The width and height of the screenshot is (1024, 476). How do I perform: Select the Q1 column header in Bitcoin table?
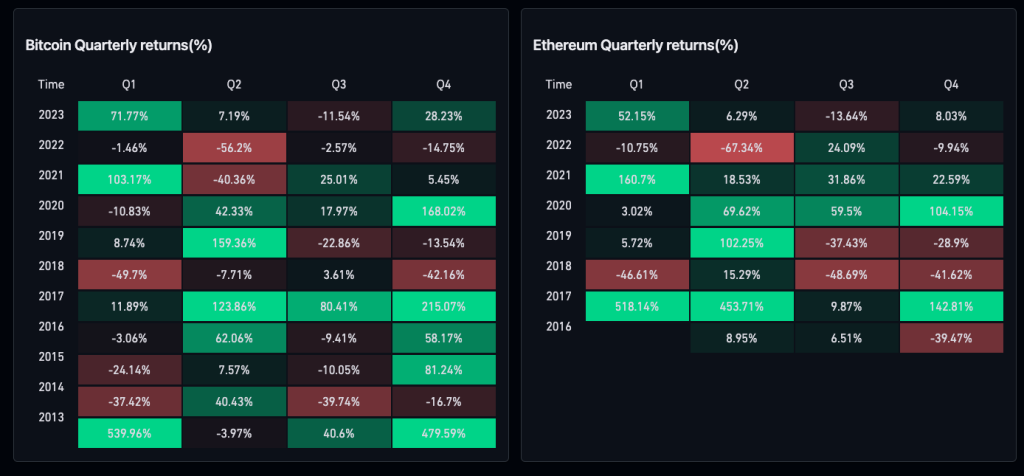pos(130,84)
